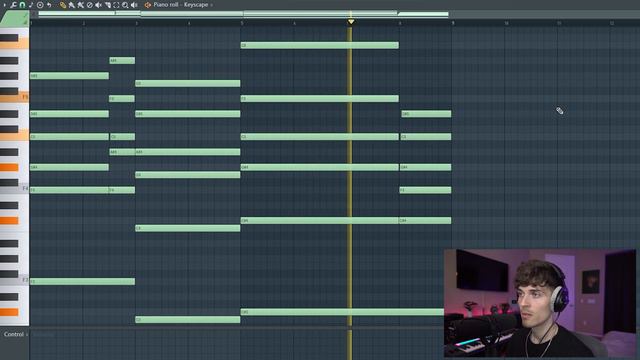Image resolution: width=640 pixels, height=360 pixels.
Task: Select the dashed-box Select tool
Action: tap(116, 5)
